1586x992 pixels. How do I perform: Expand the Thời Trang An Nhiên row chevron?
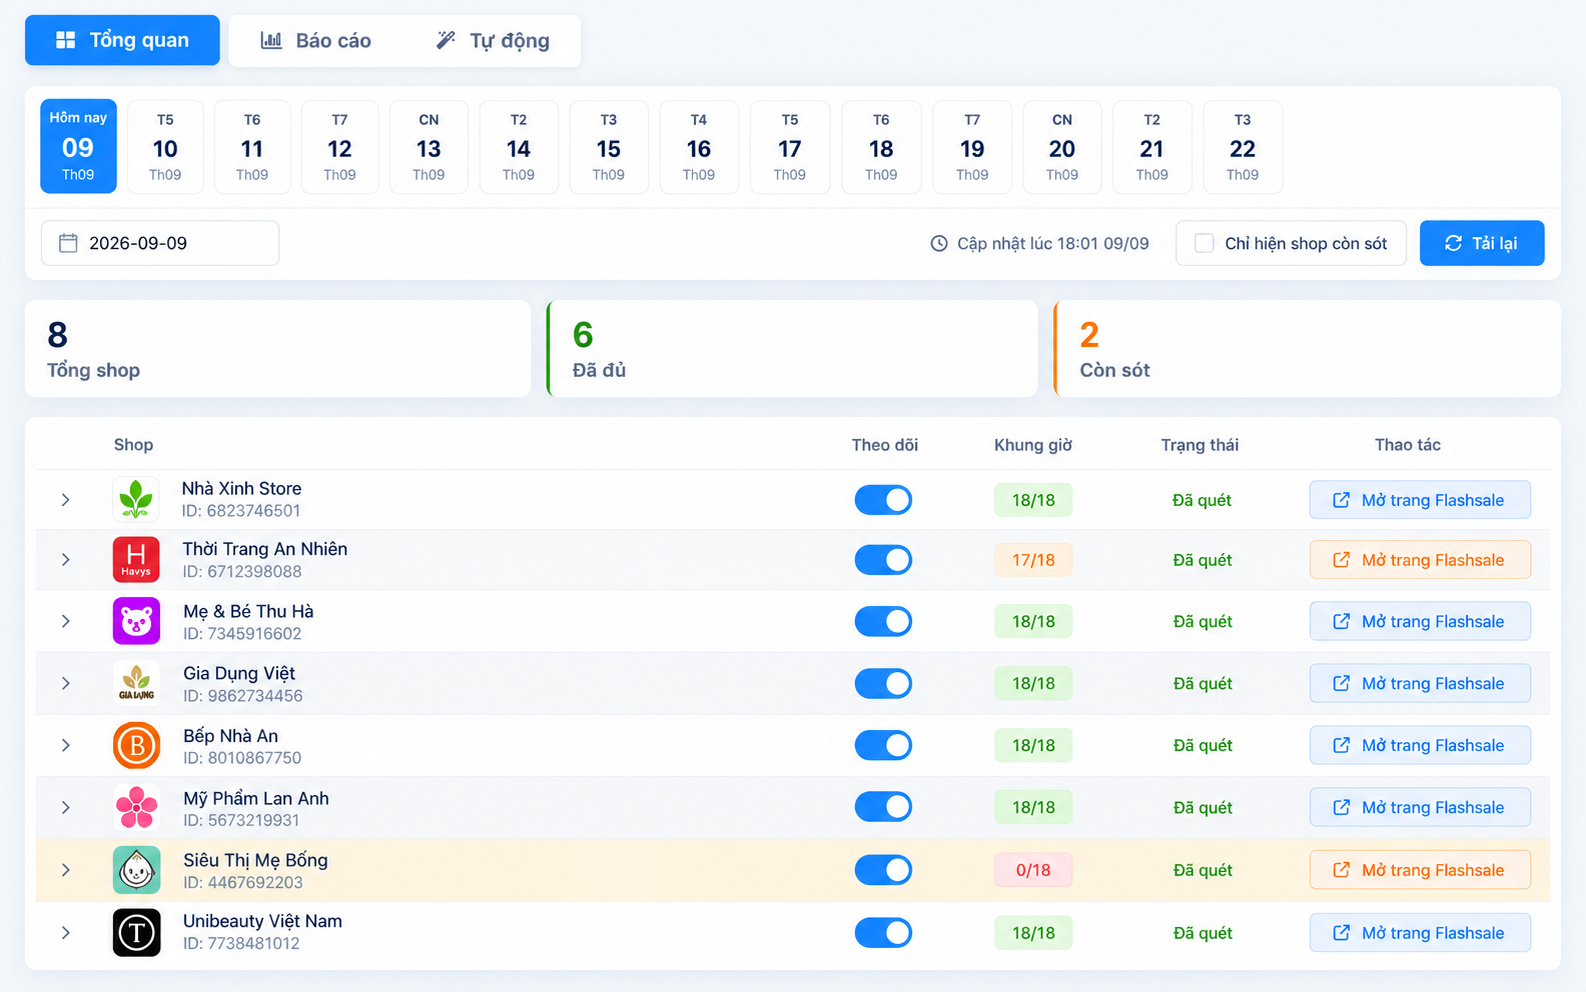tap(65, 560)
